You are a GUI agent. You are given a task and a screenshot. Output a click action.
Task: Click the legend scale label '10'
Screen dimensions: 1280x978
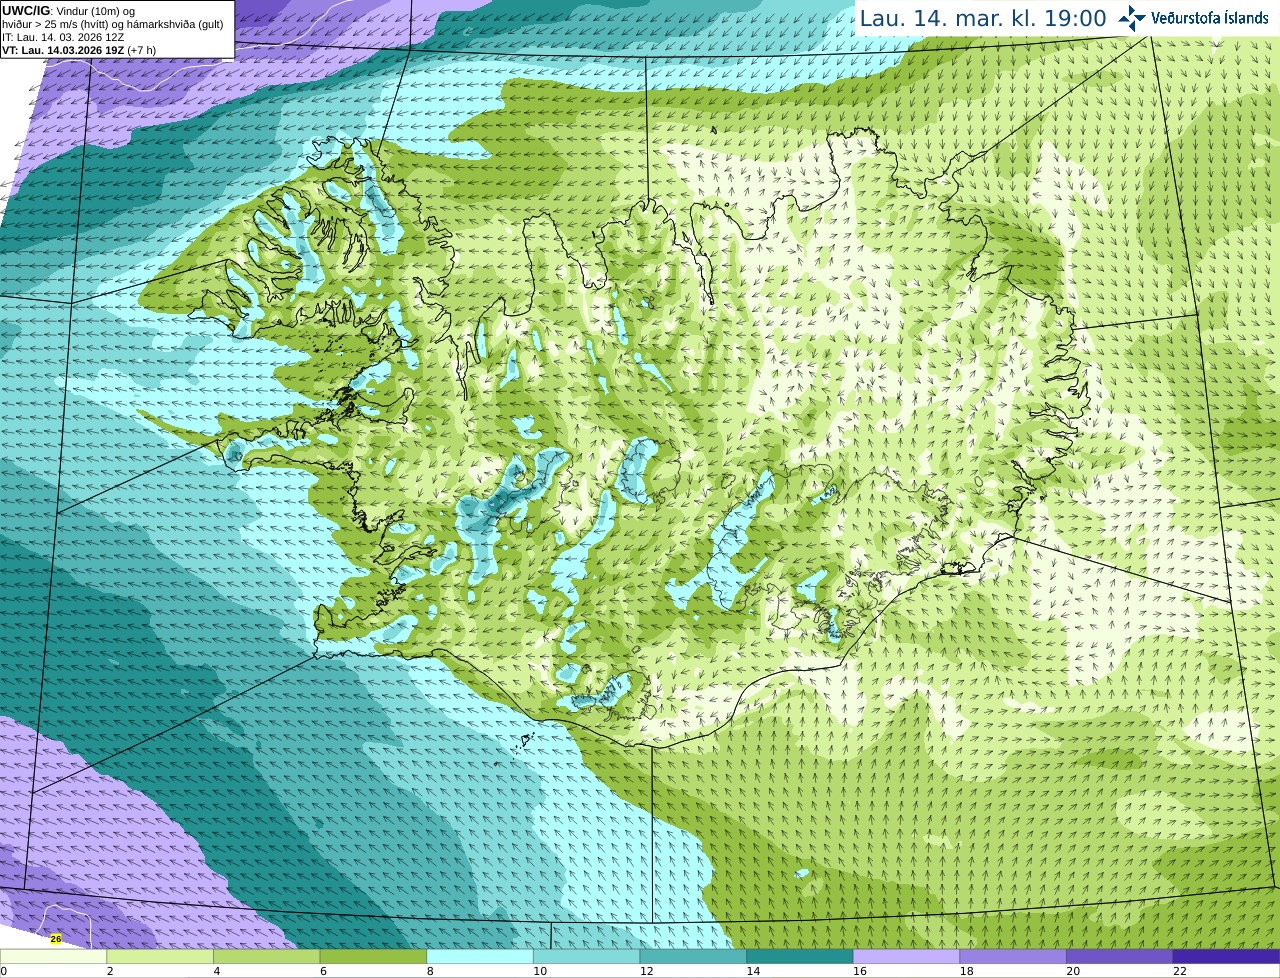[540, 971]
